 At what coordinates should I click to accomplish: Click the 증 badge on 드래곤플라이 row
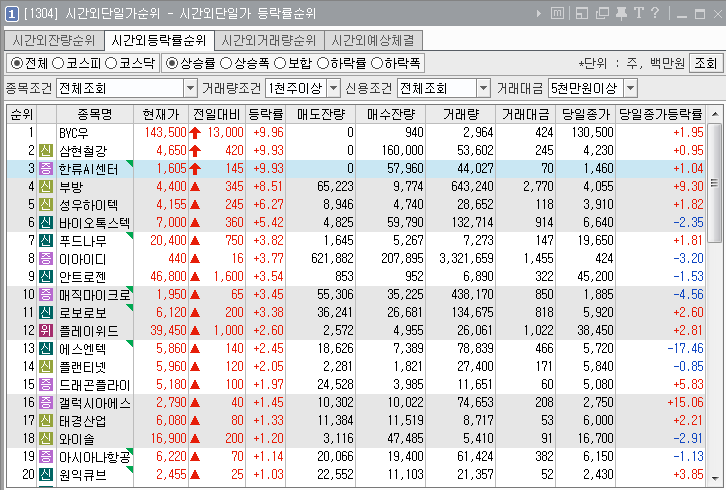45,385
